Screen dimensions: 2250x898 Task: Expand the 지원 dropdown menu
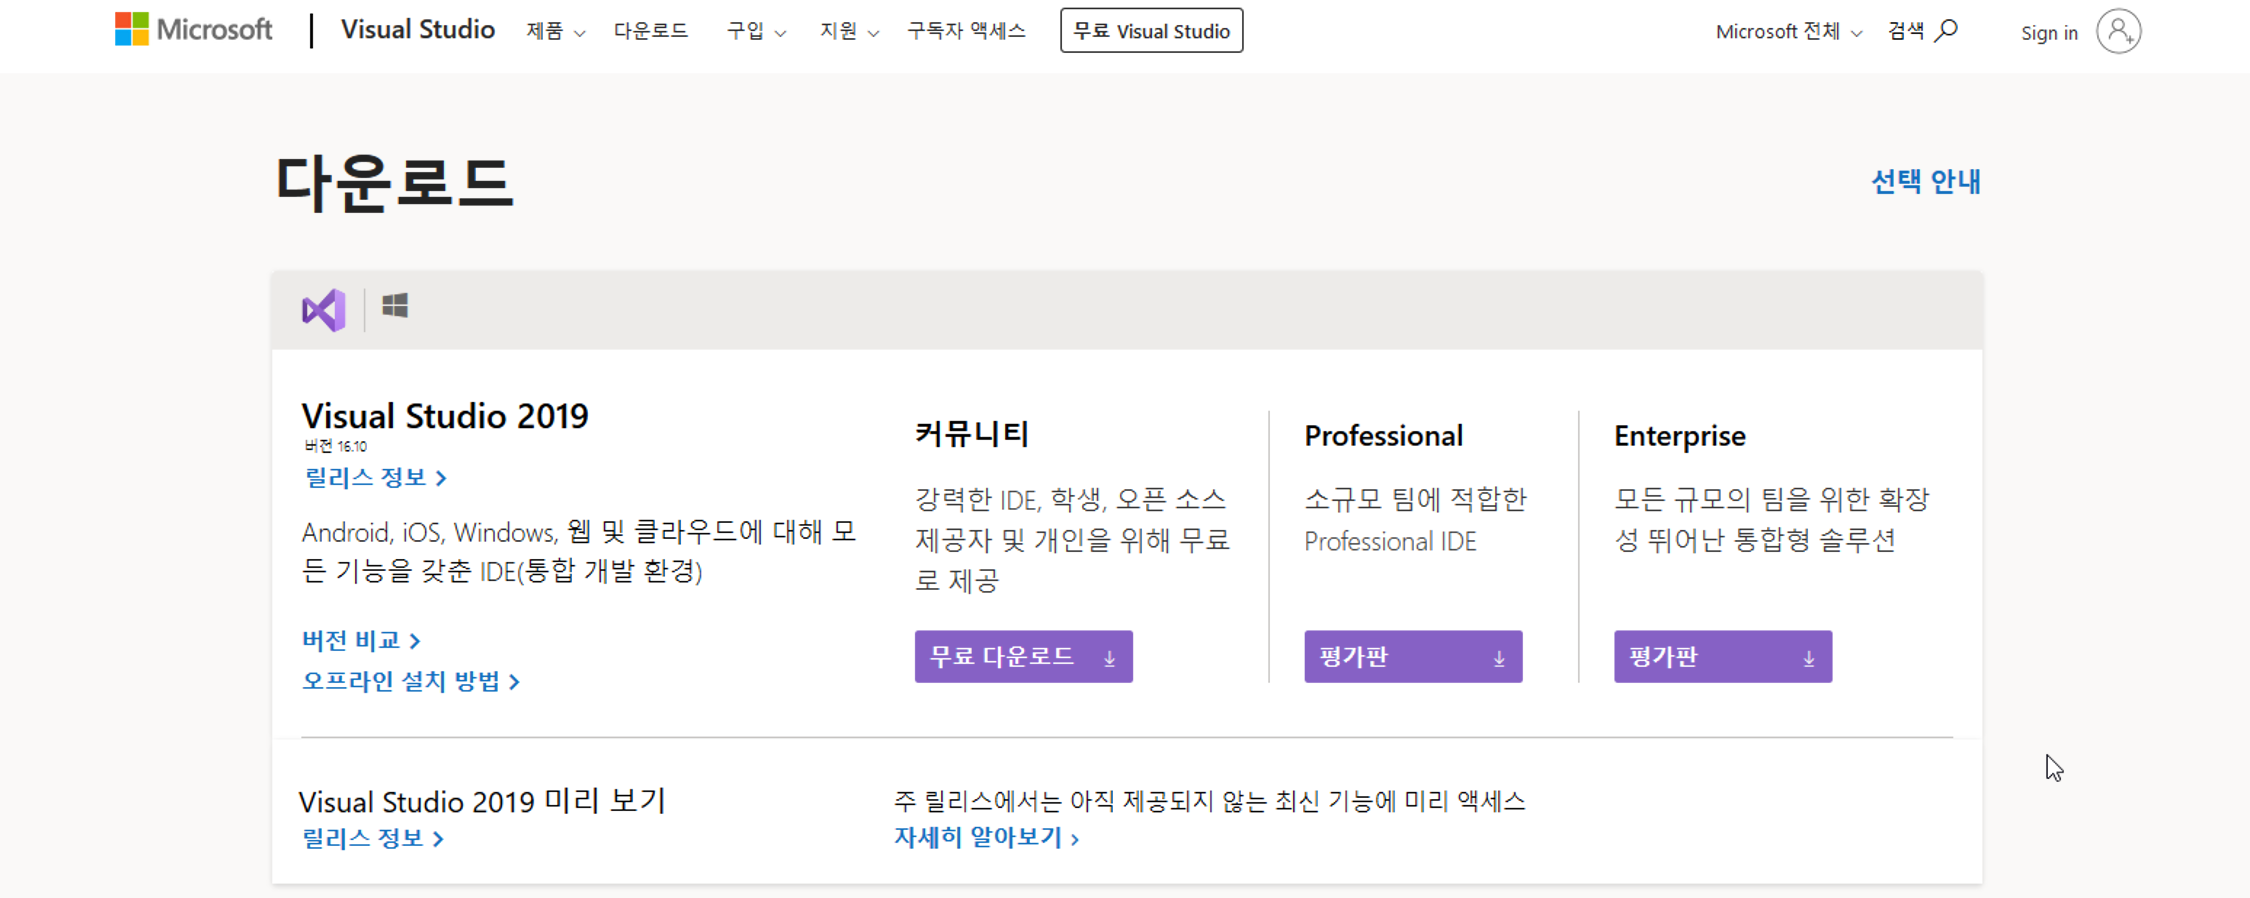point(849,31)
